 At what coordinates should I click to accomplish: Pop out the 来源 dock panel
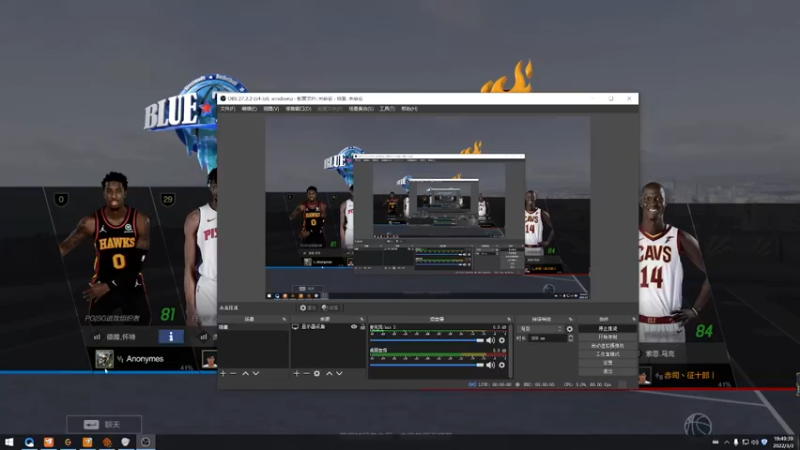(x=362, y=319)
